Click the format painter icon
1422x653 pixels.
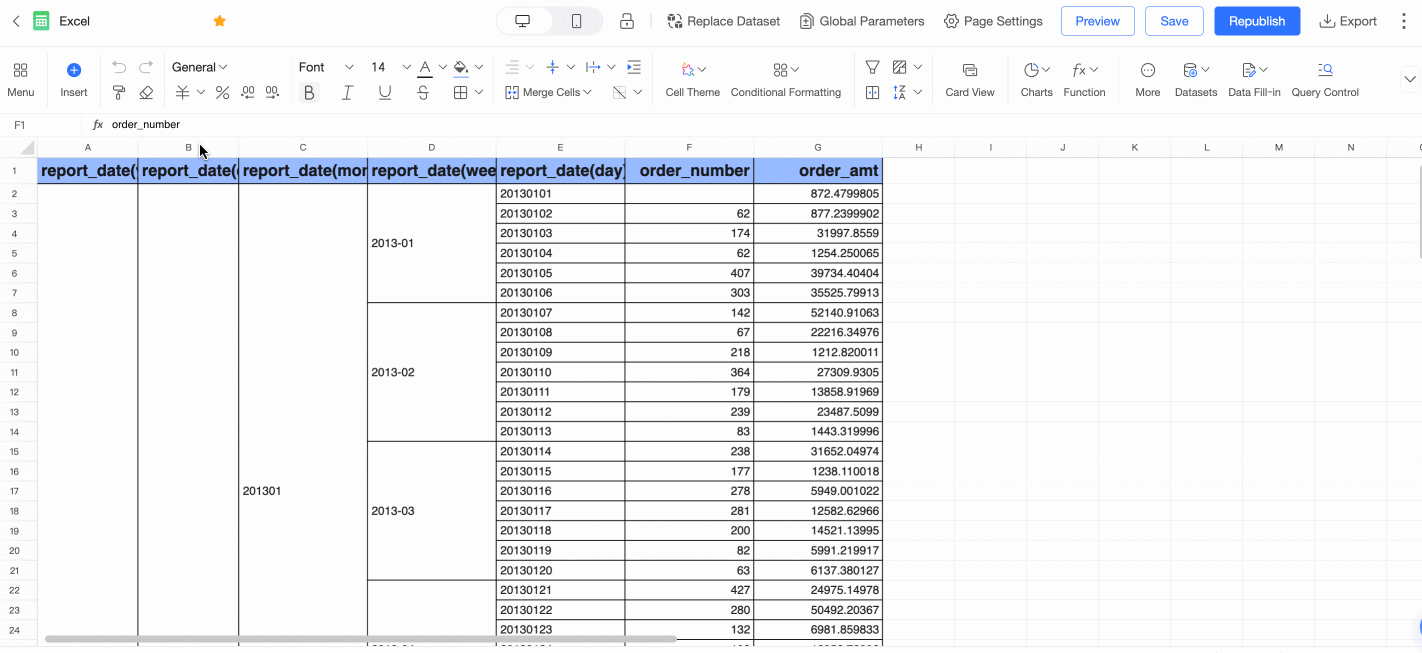click(x=119, y=93)
